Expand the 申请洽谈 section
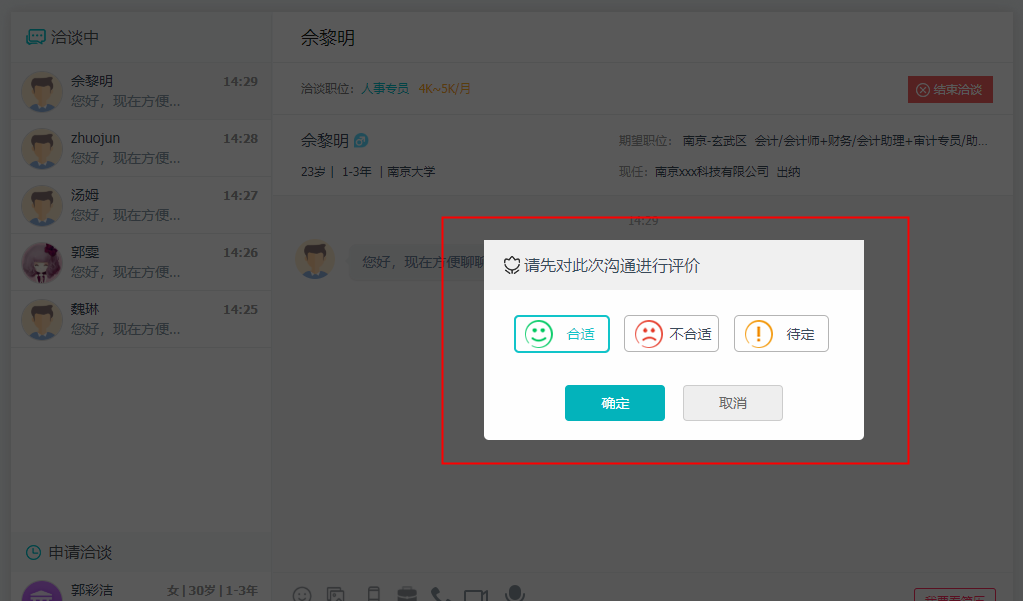Viewport: 1023px width, 601px height. [78, 552]
